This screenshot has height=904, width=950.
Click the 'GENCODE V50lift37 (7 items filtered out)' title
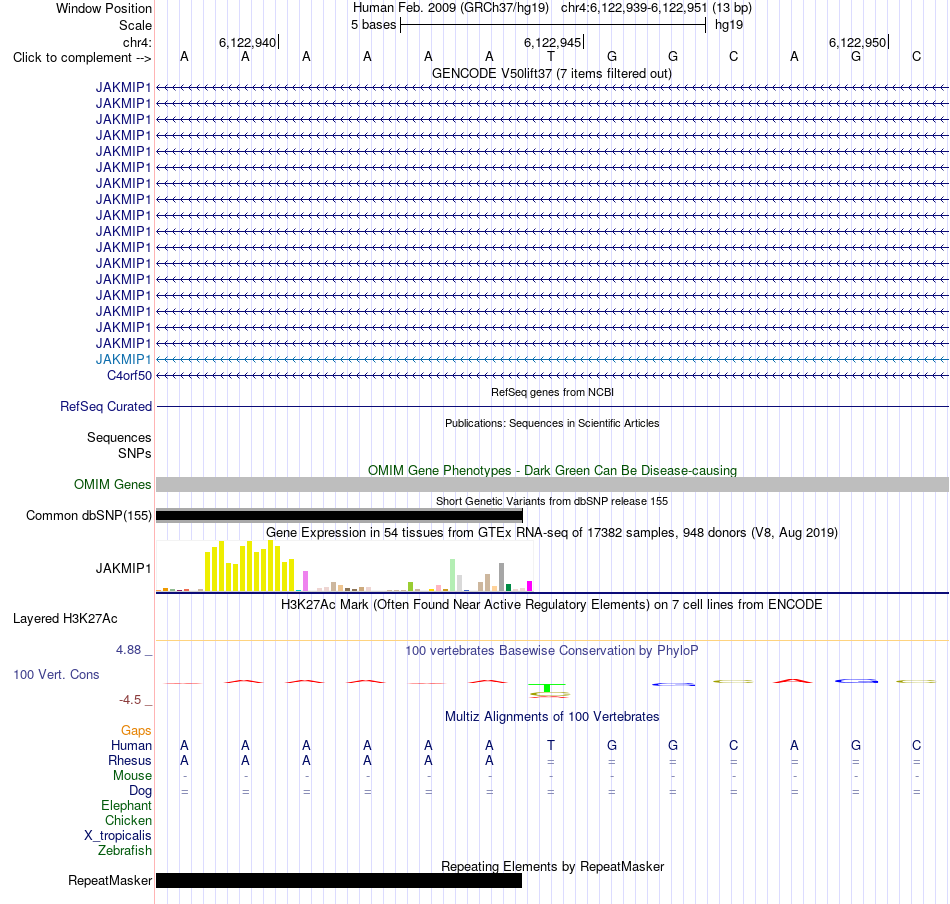click(x=552, y=73)
